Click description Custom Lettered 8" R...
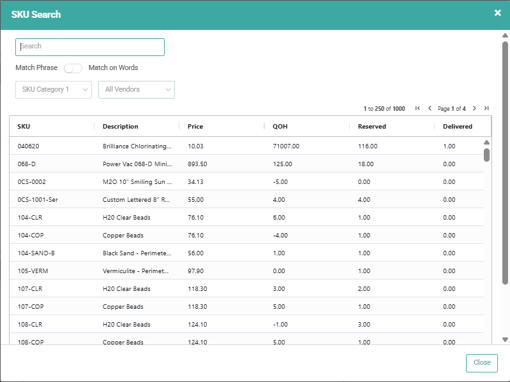The width and height of the screenshot is (510, 382). [x=136, y=200]
